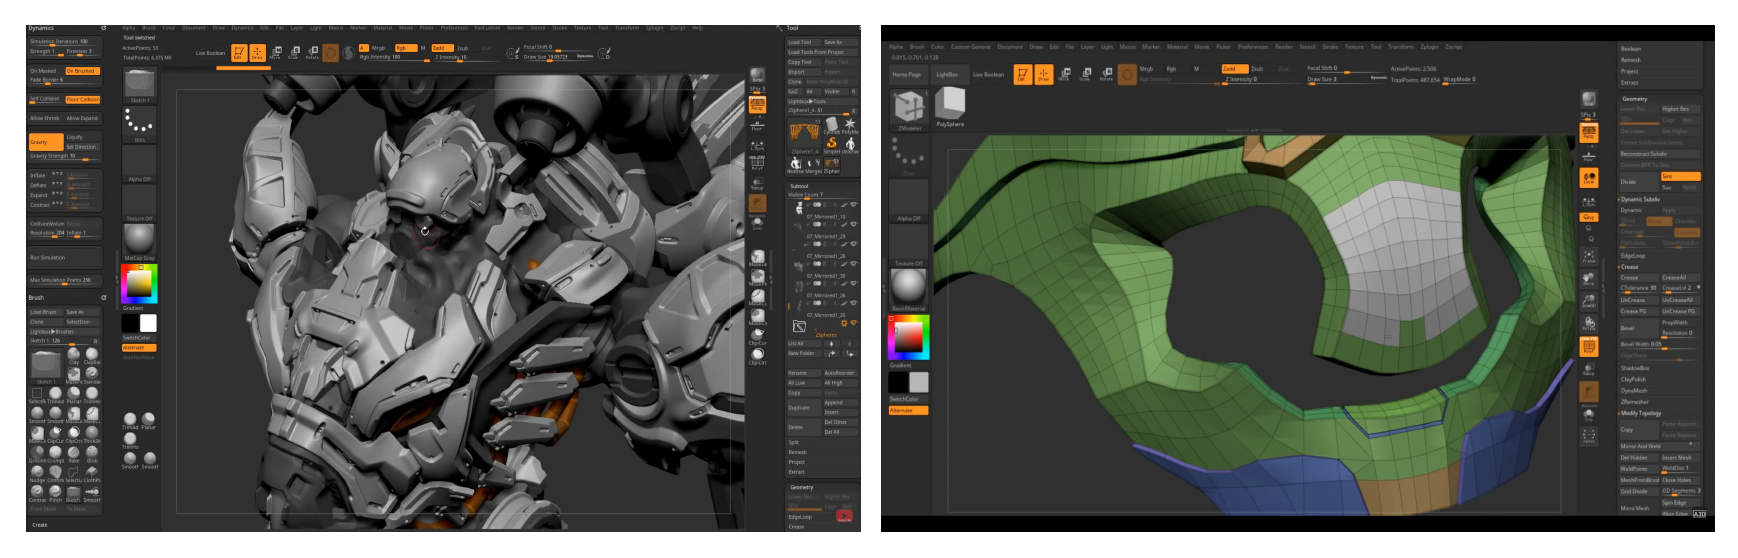
Task: Select the ZModeler brush thumbnail
Action: pyautogui.click(x=908, y=106)
